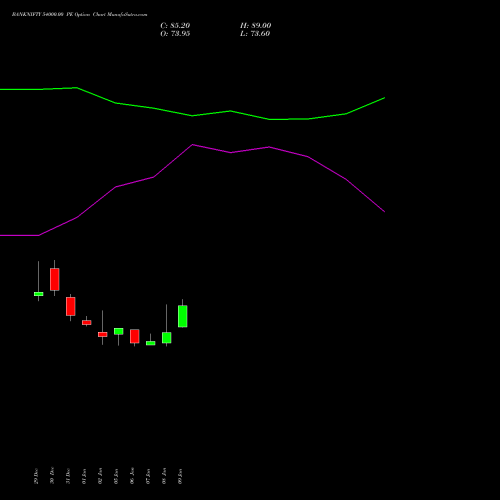Select the small red candle for 02 Jan
Viewport: 500px width, 500px height.
pyautogui.click(x=103, y=334)
